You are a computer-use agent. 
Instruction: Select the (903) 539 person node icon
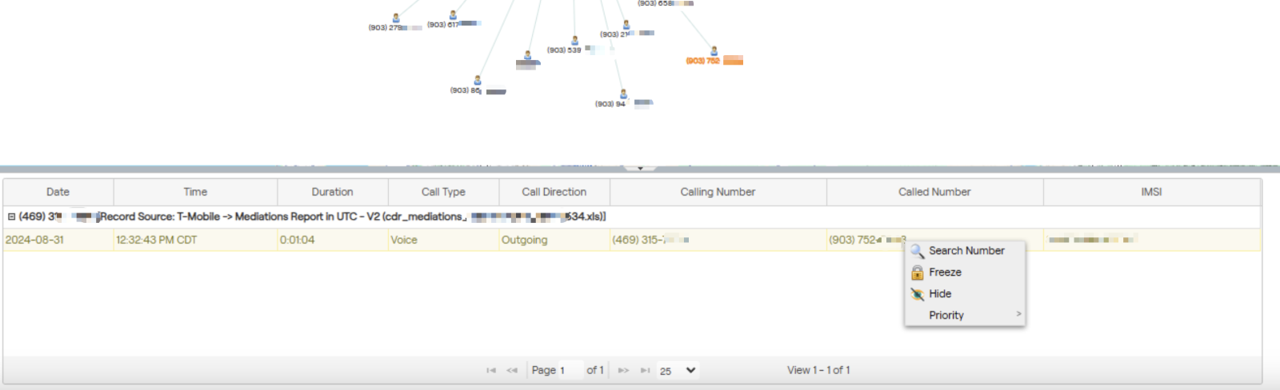tap(575, 41)
